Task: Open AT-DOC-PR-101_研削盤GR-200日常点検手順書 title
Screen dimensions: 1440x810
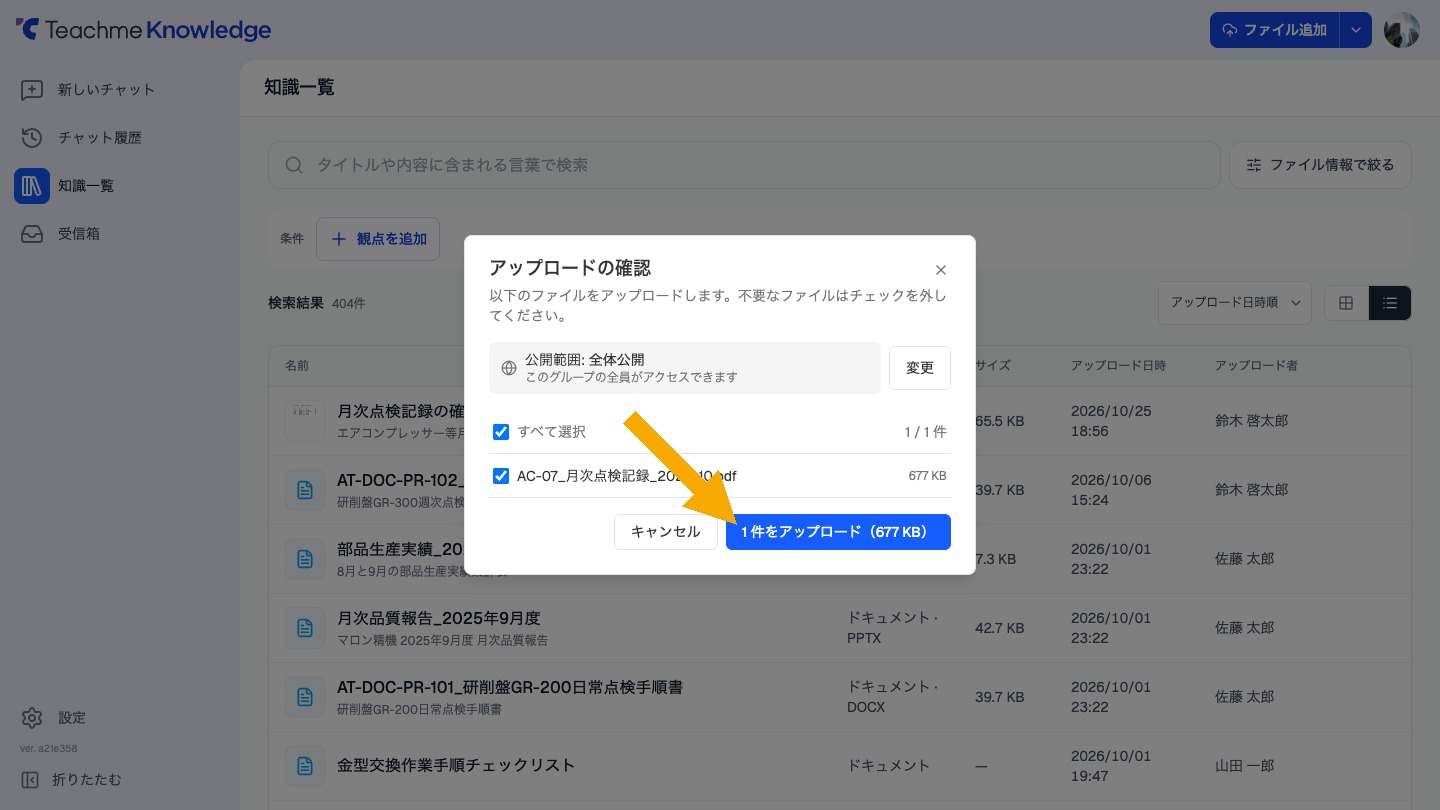Action: (x=510, y=687)
